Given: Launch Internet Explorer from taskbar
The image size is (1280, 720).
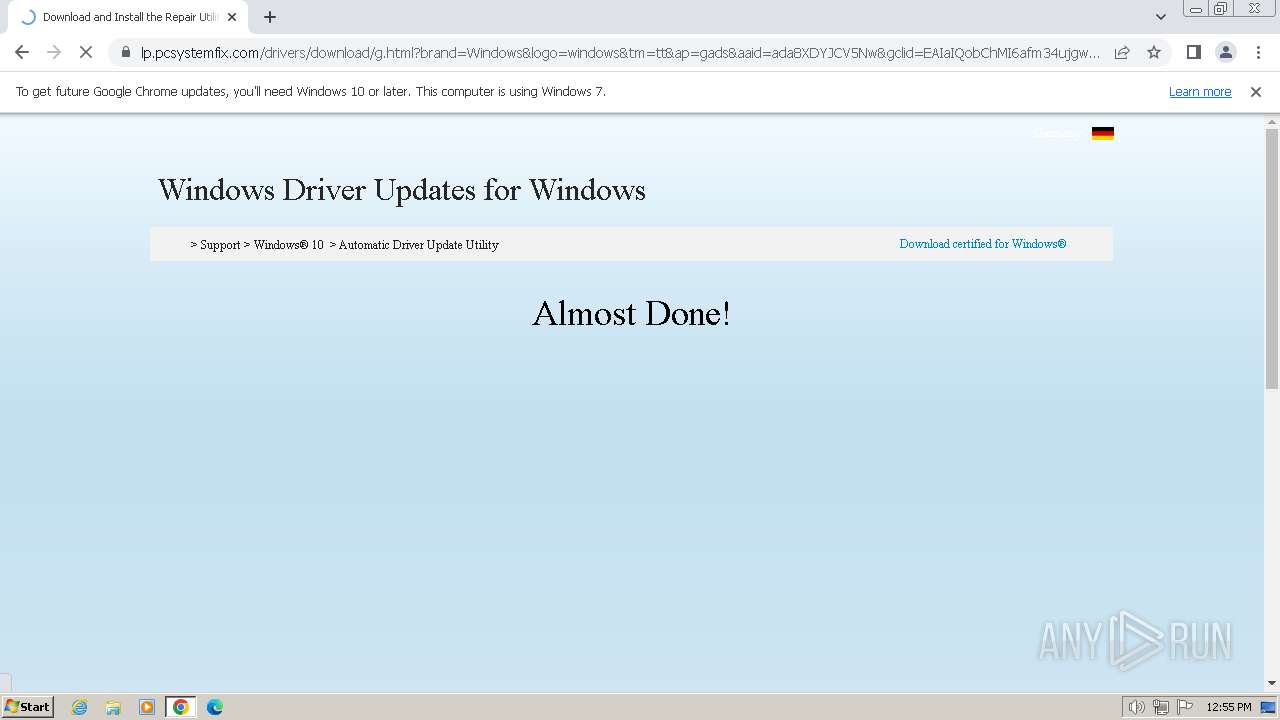Looking at the screenshot, I should click(x=80, y=707).
